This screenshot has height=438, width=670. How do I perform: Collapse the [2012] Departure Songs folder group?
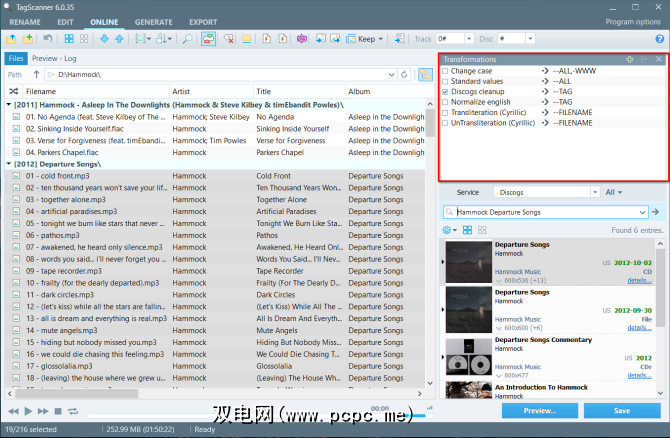click(9, 164)
